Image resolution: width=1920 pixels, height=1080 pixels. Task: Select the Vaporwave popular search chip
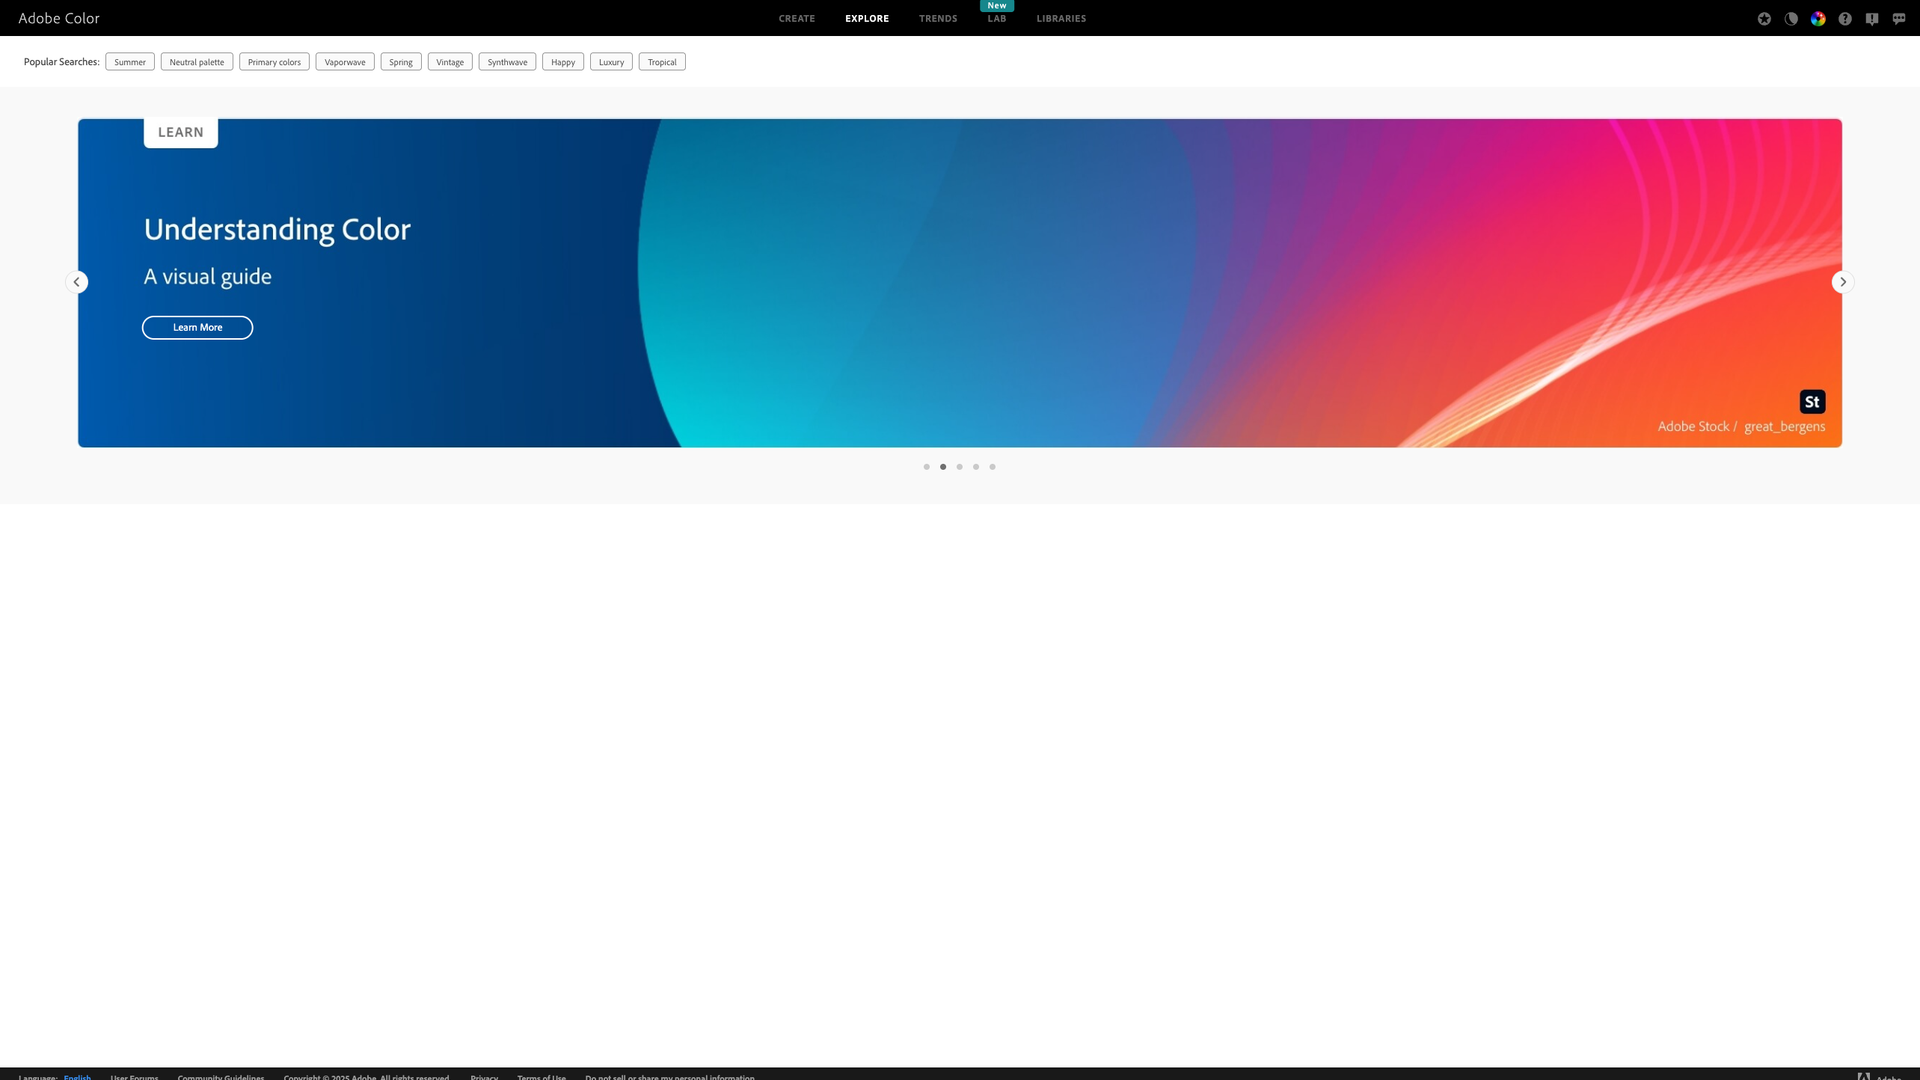pyautogui.click(x=344, y=61)
